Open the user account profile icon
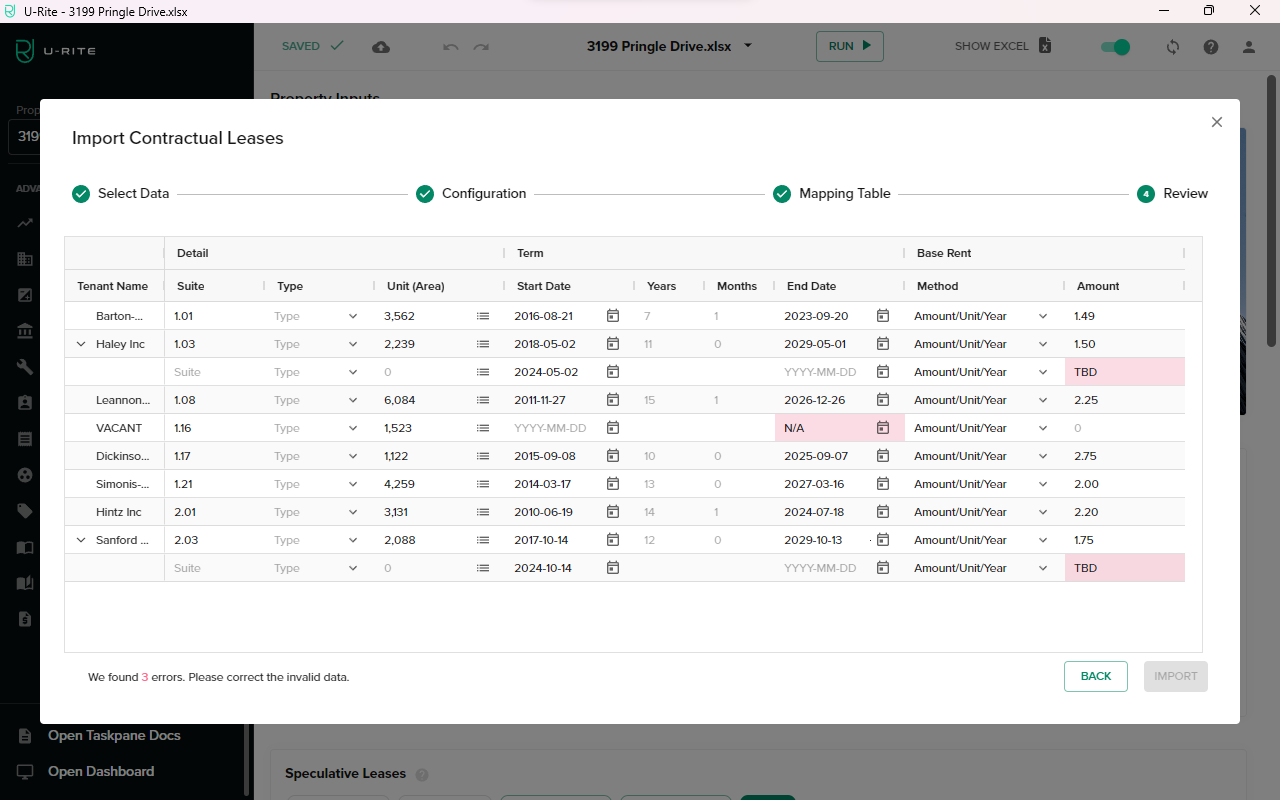This screenshot has height=800, width=1280. click(x=1249, y=47)
